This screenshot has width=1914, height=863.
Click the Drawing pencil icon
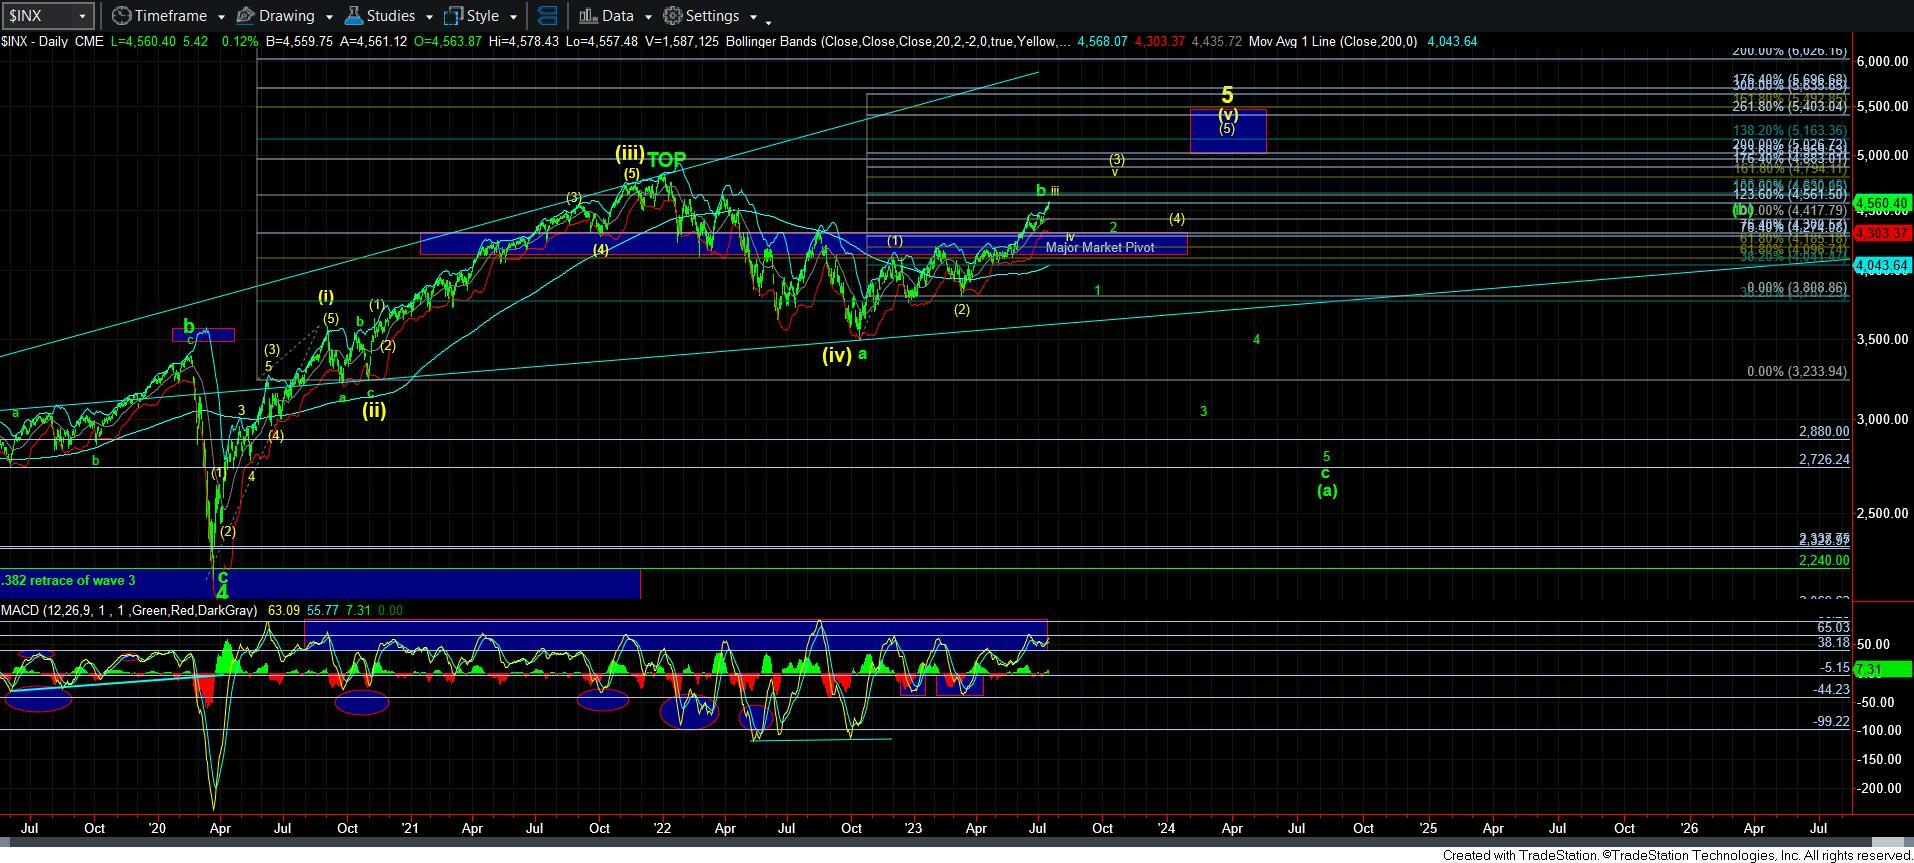pos(246,16)
